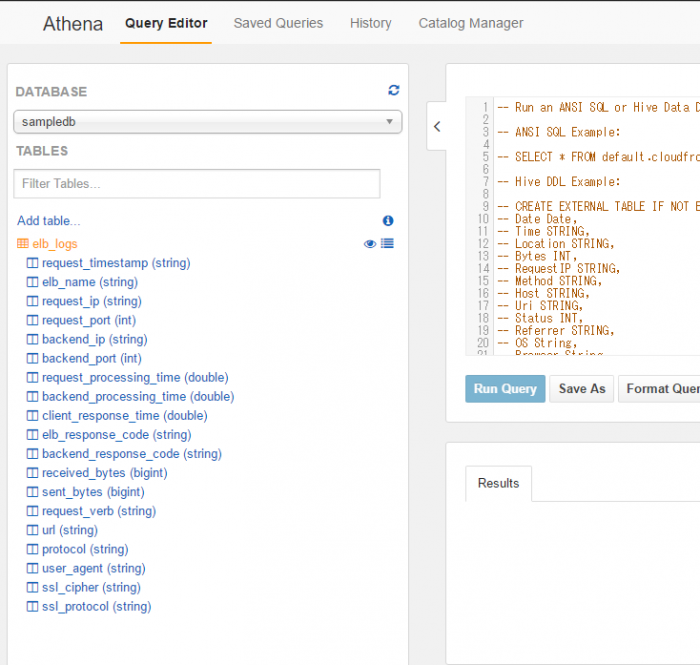Select the client_response_time (double) column text
Screen dimensions: 700x665
pos(125,416)
